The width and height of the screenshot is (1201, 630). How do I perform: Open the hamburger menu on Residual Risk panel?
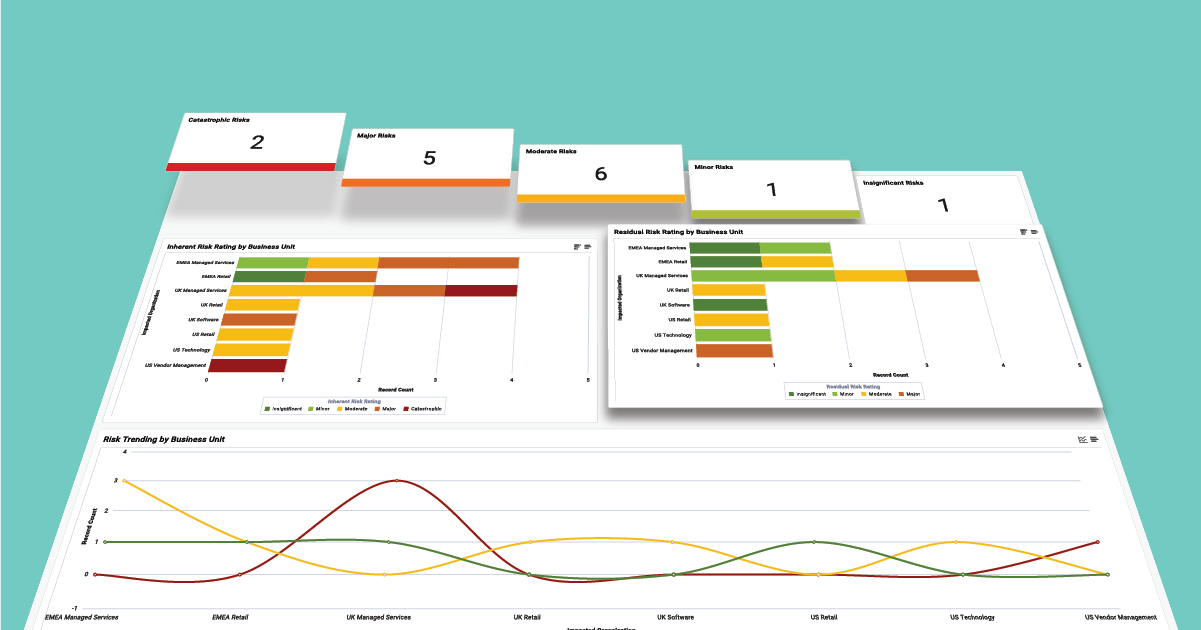(x=1032, y=232)
